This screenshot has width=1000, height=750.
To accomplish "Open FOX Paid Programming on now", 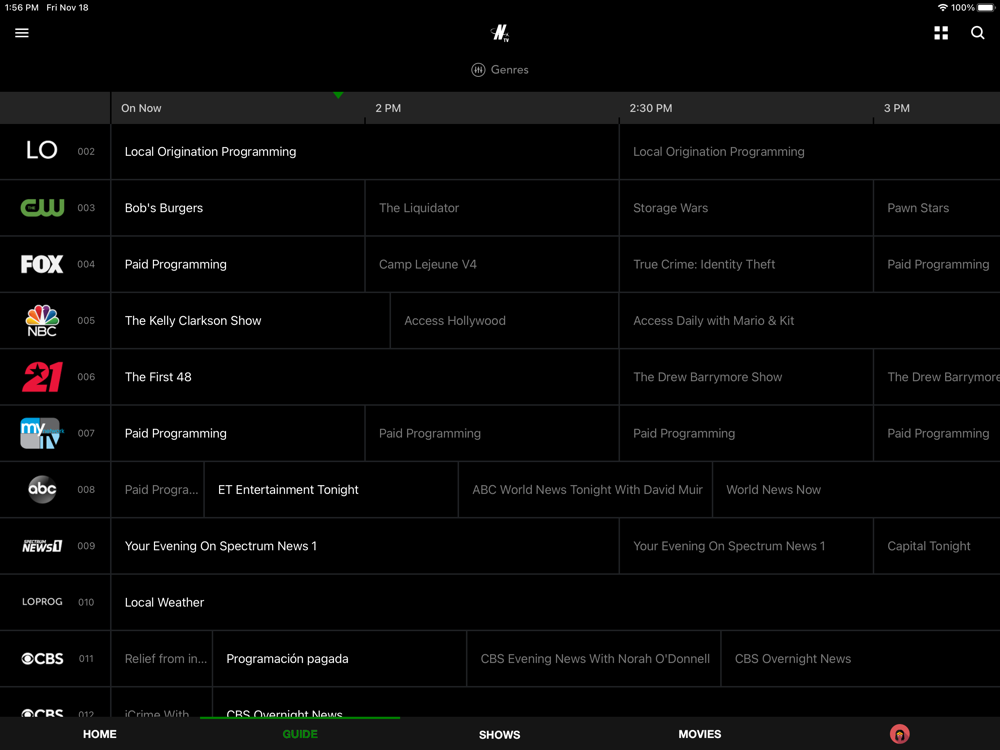I will [238, 264].
